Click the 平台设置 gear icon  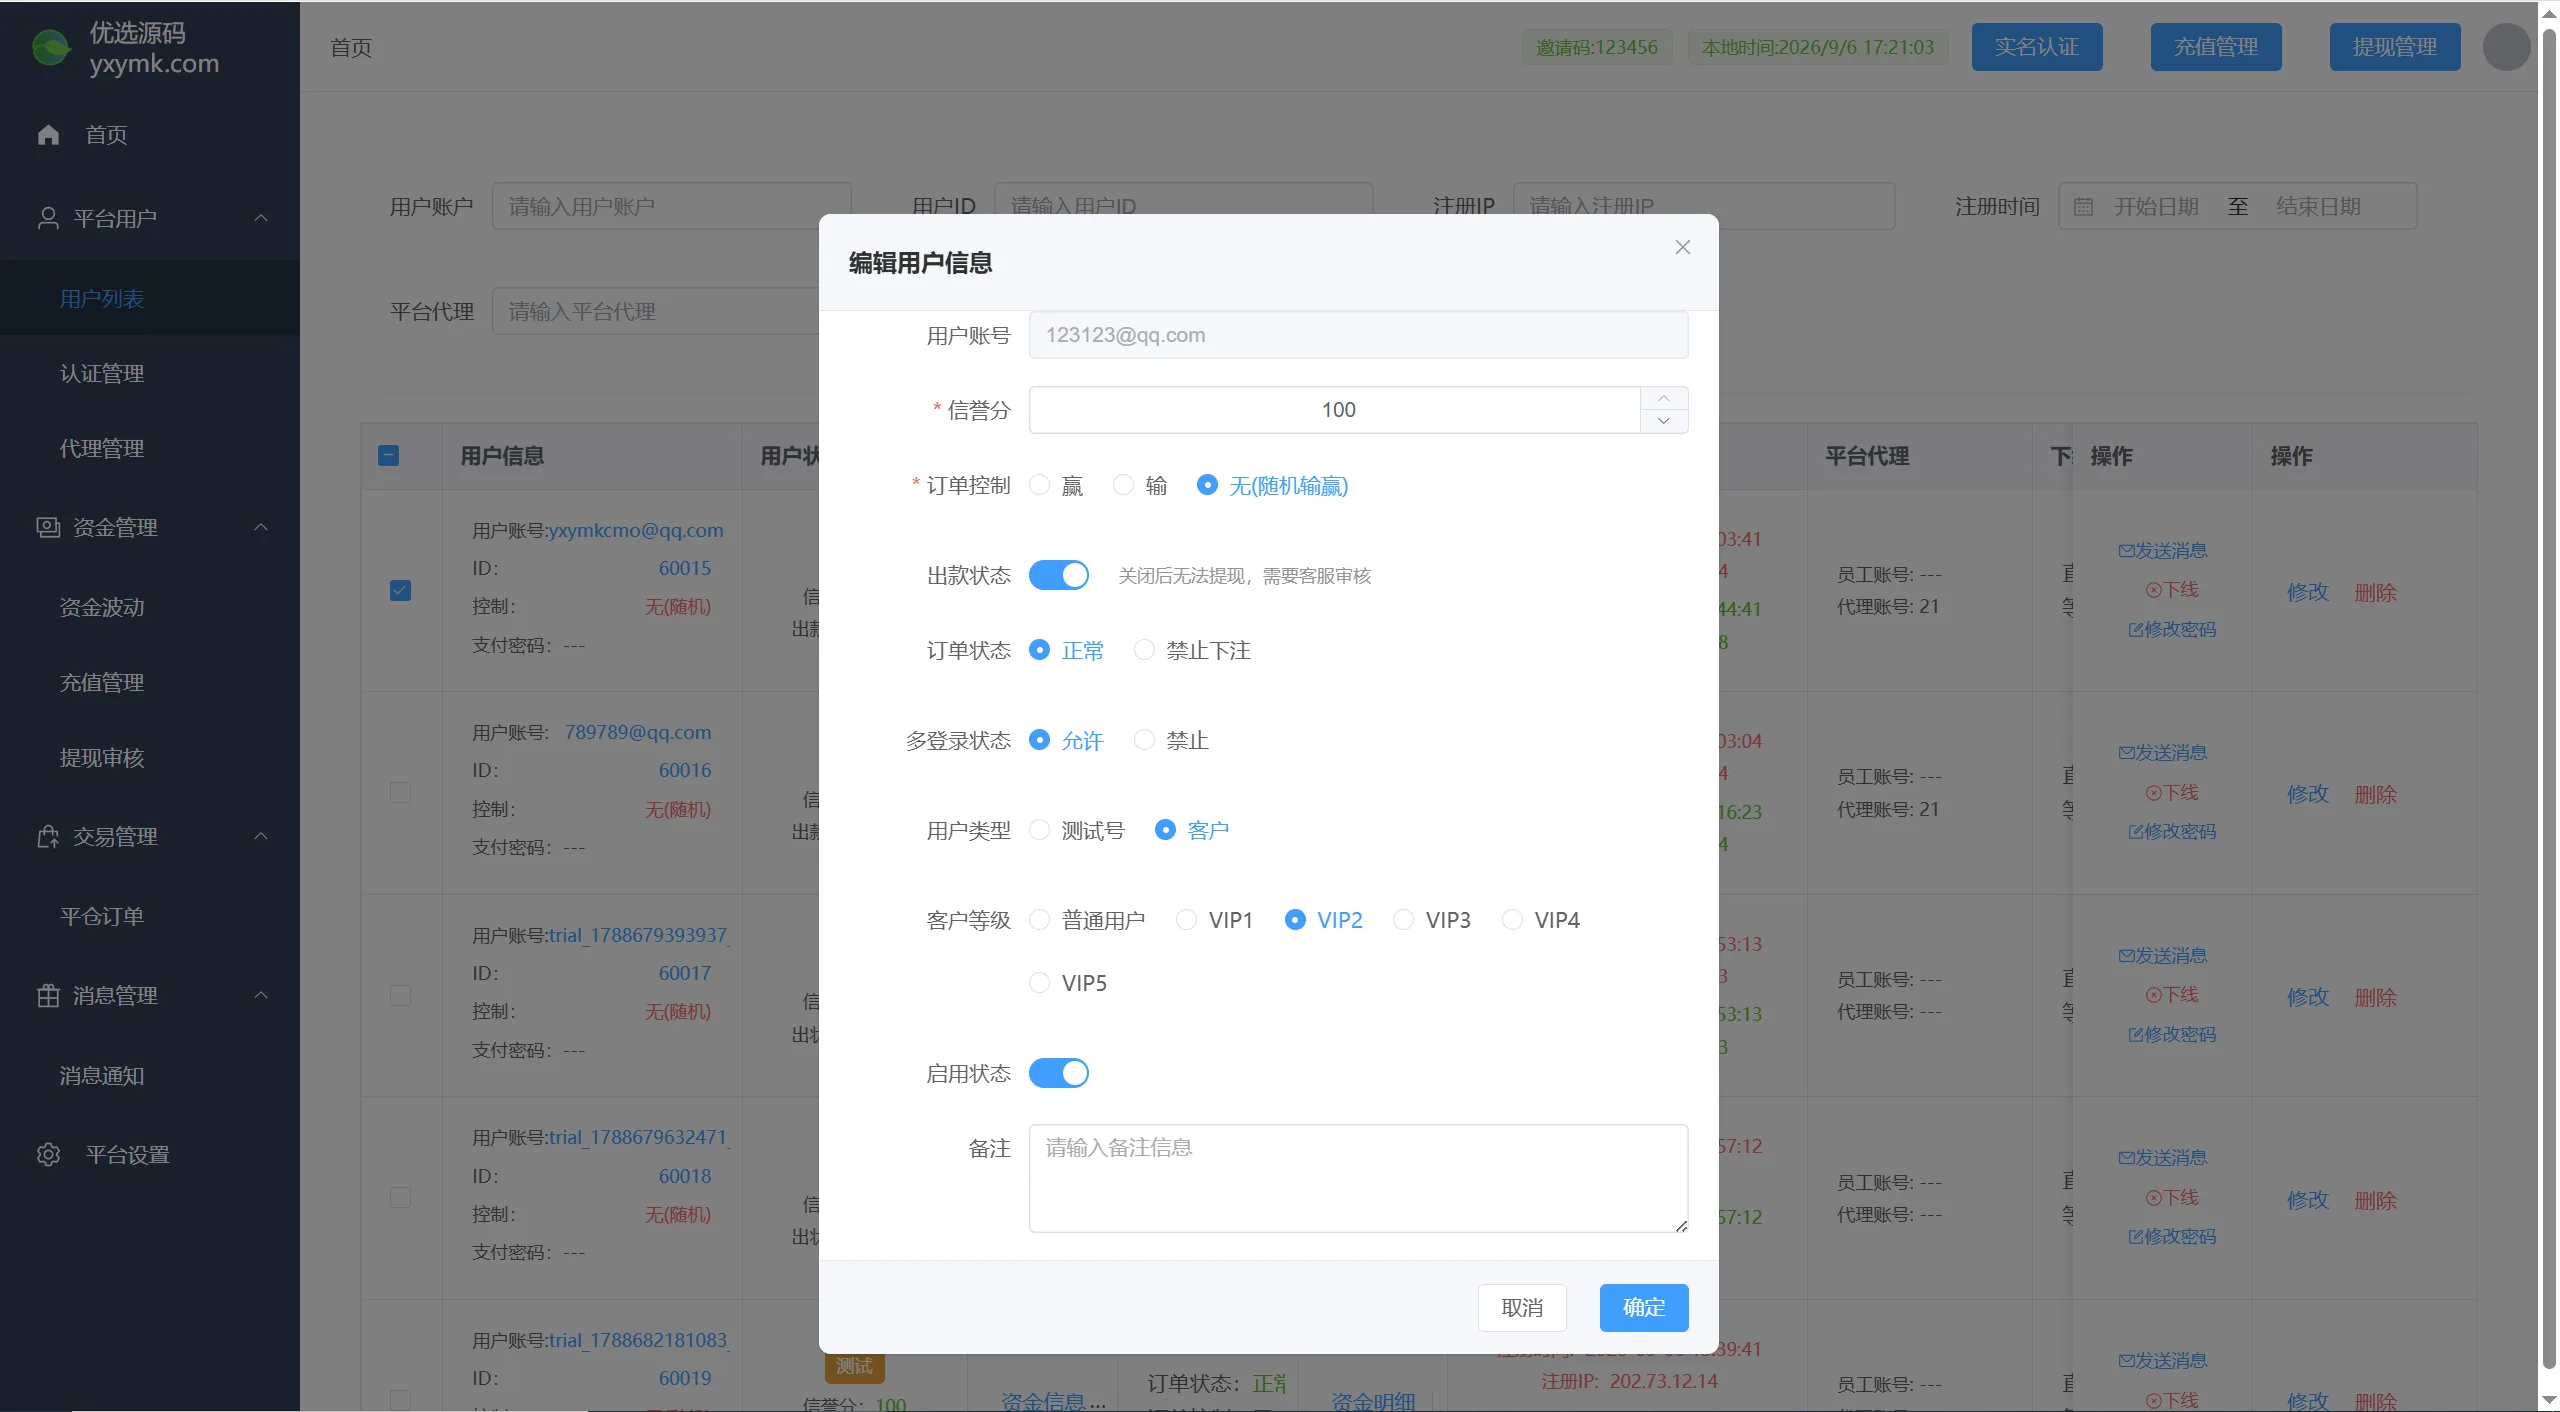(48, 1155)
